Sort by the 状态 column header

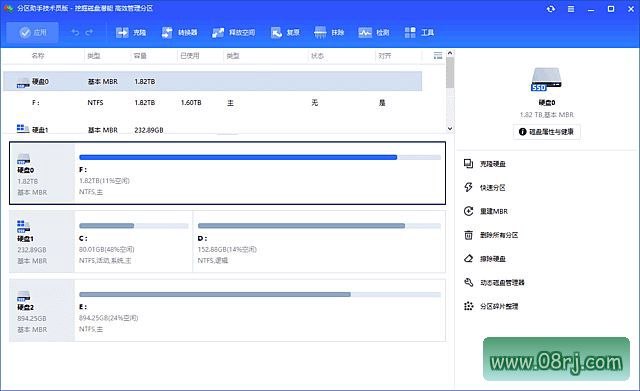click(317, 56)
